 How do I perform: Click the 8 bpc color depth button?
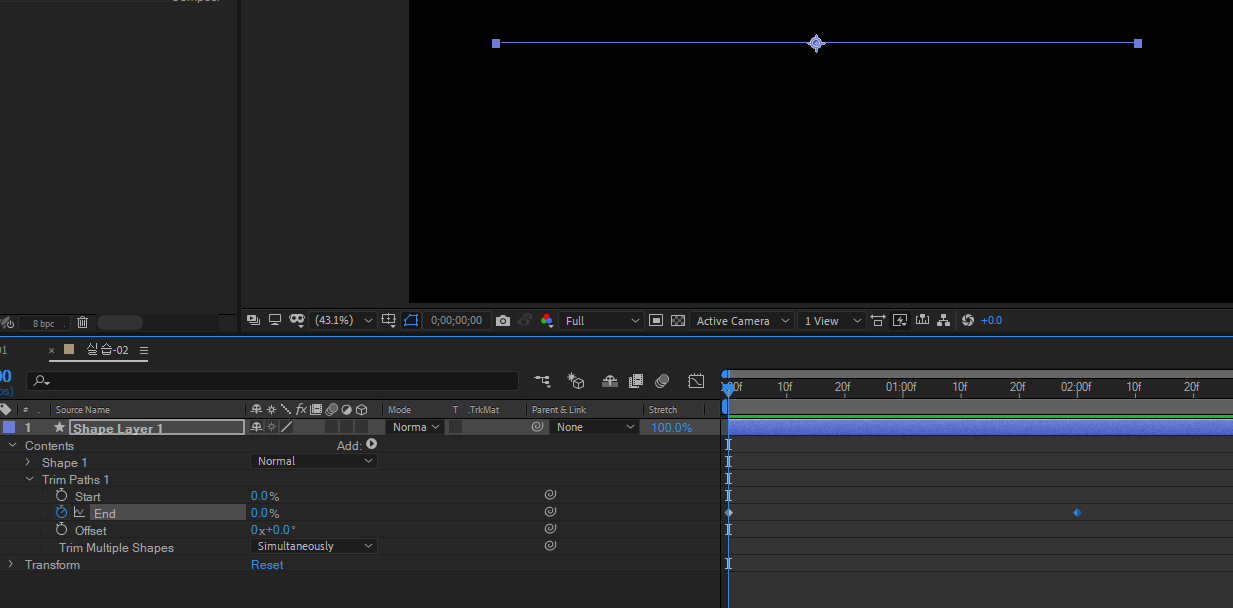(x=43, y=323)
